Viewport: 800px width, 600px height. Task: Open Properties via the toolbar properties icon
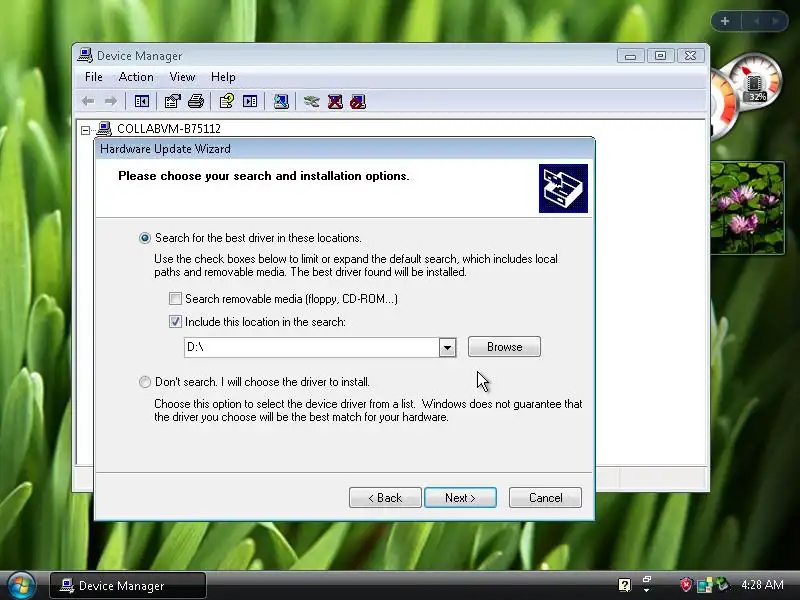pos(173,102)
